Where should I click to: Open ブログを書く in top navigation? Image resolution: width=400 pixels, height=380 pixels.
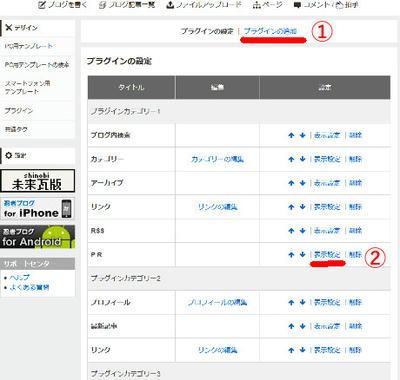tap(63, 5)
